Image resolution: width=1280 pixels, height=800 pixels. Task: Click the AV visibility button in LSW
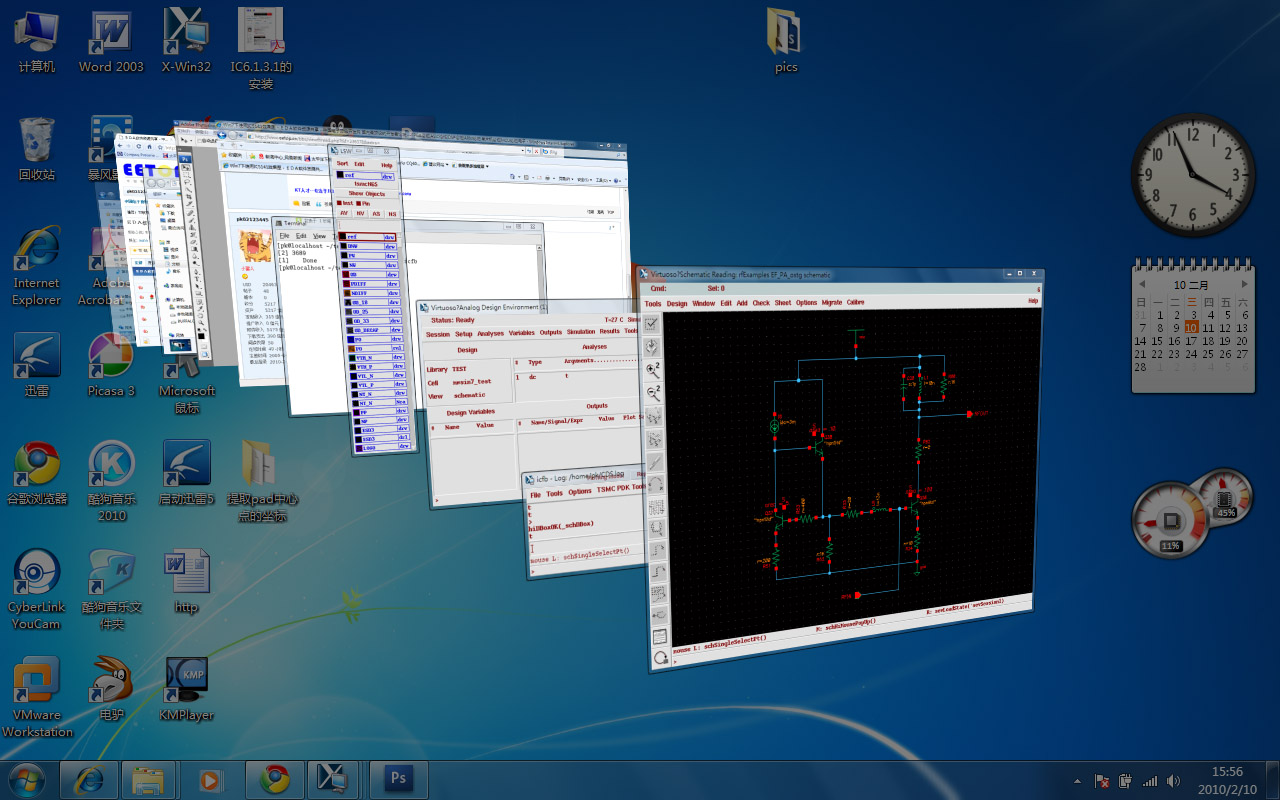[x=344, y=213]
